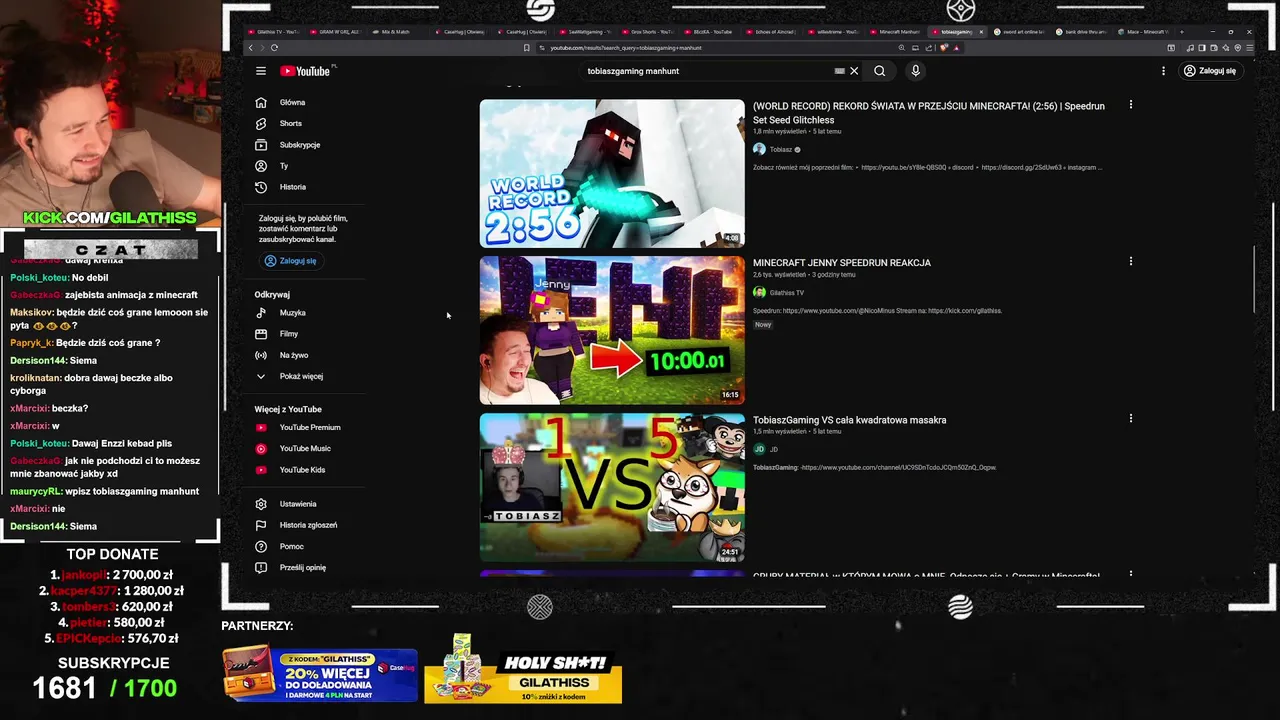The image size is (1280, 720).
Task: Reload the page with browser refresh icon
Action: pos(274,48)
